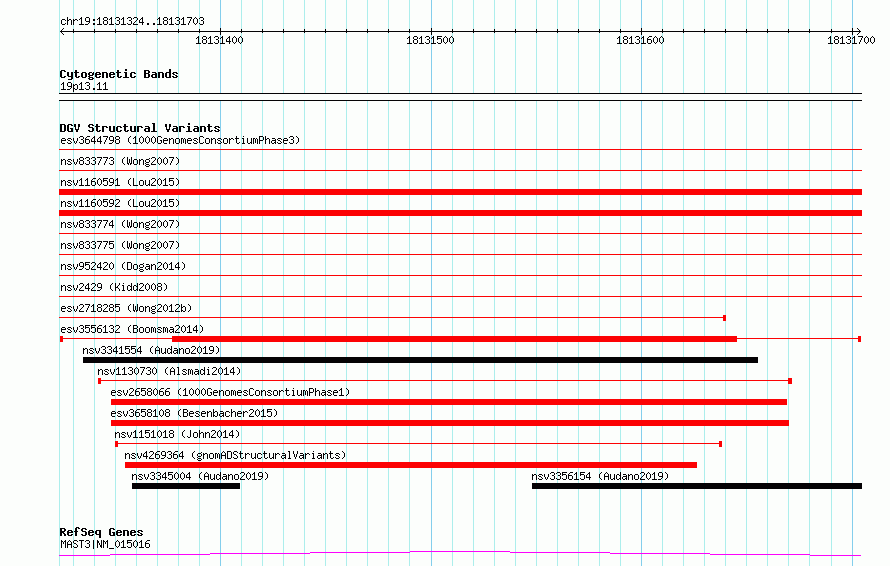Open variant nsv1130730 (Alsmadi2014) label
This screenshot has height=566, width=890.
(x=169, y=371)
